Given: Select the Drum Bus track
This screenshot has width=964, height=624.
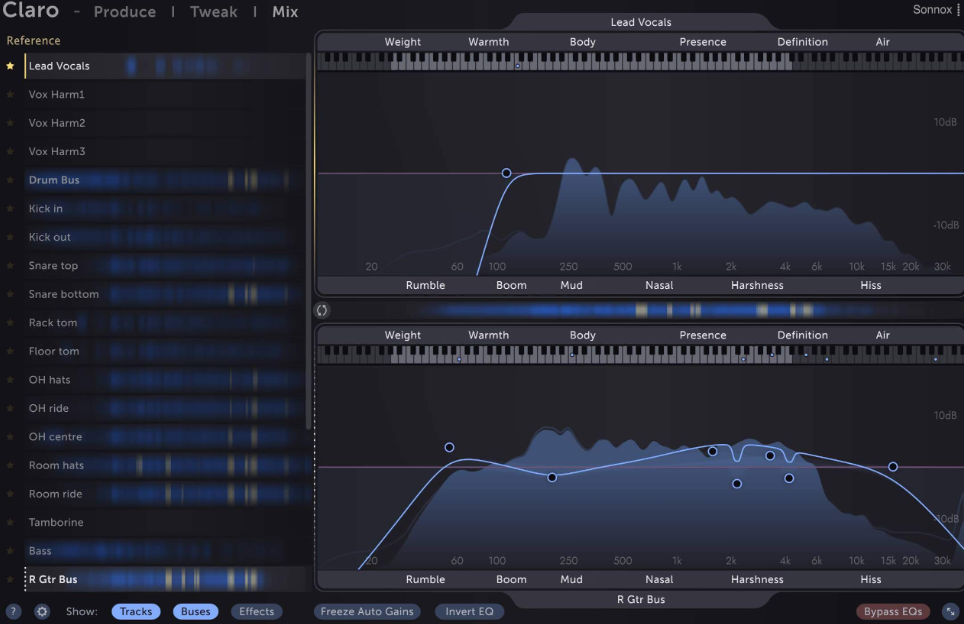Looking at the screenshot, I should click(165, 180).
